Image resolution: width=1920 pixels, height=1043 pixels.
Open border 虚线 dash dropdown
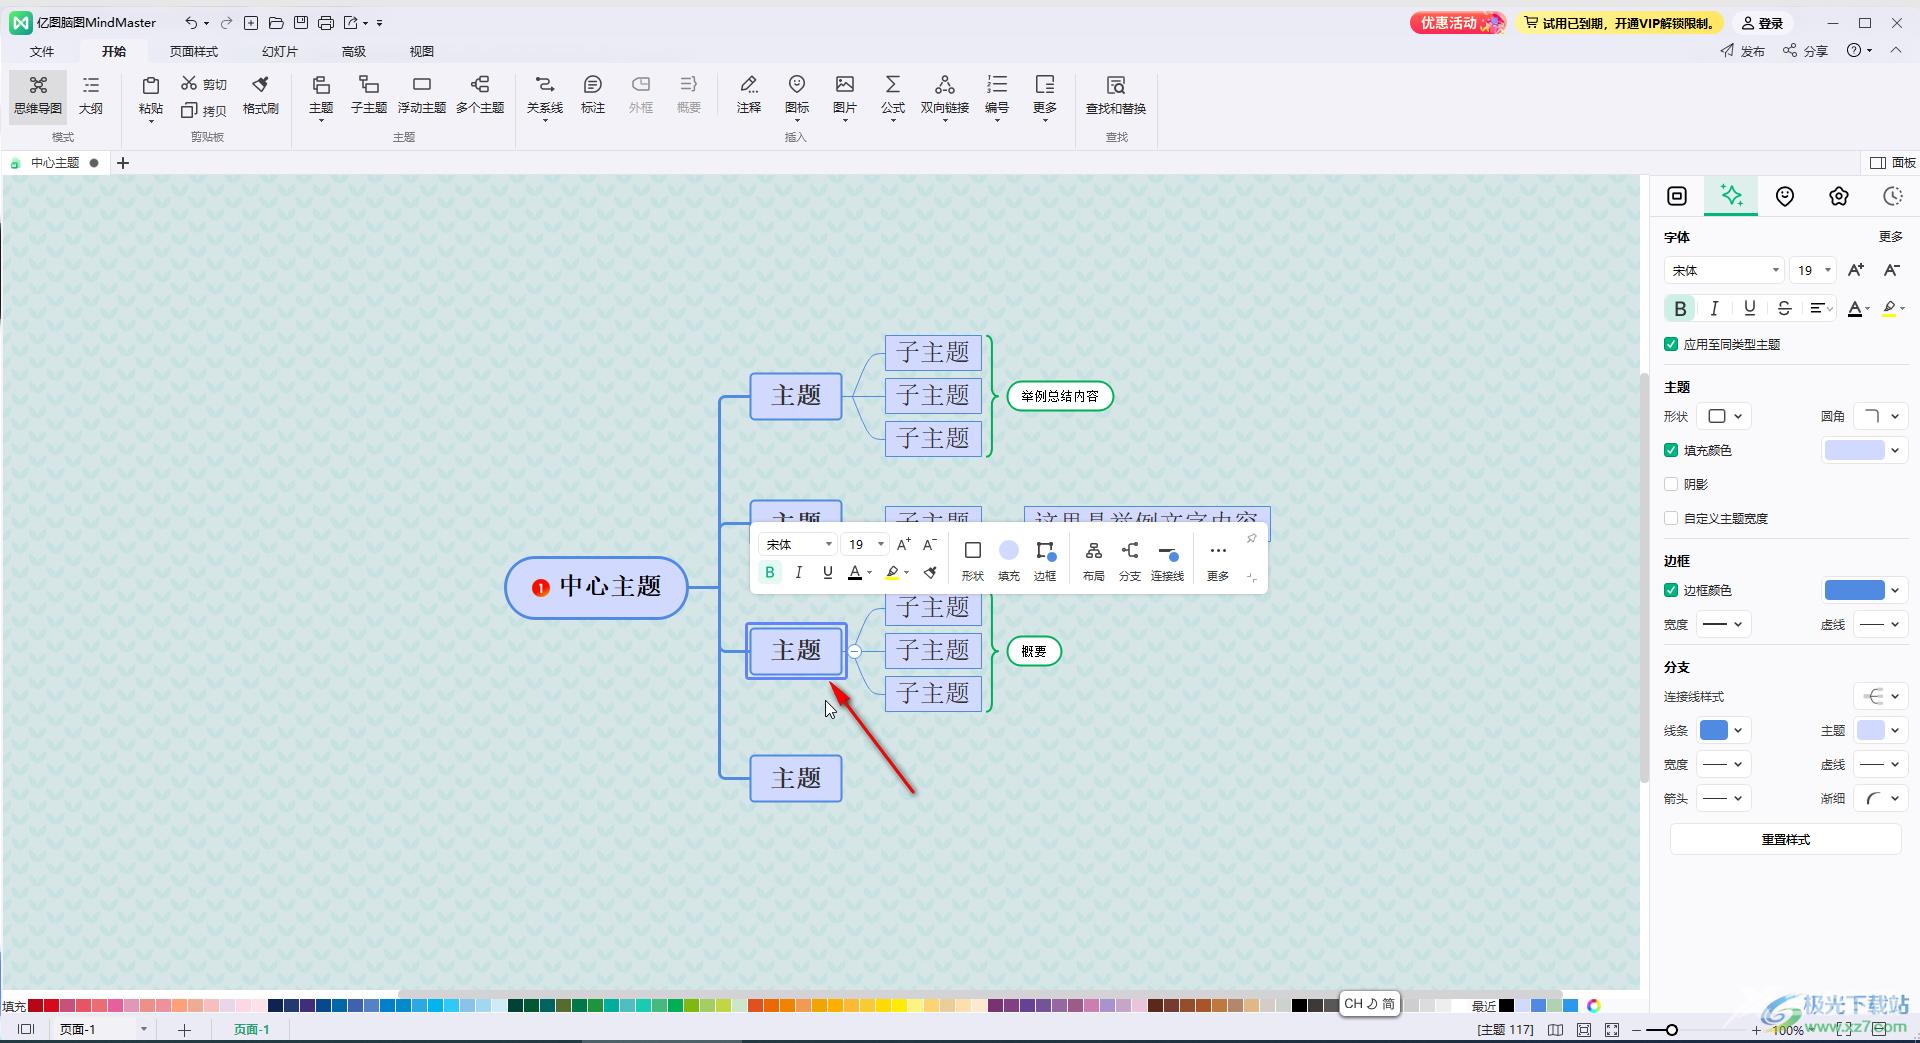tap(1881, 624)
